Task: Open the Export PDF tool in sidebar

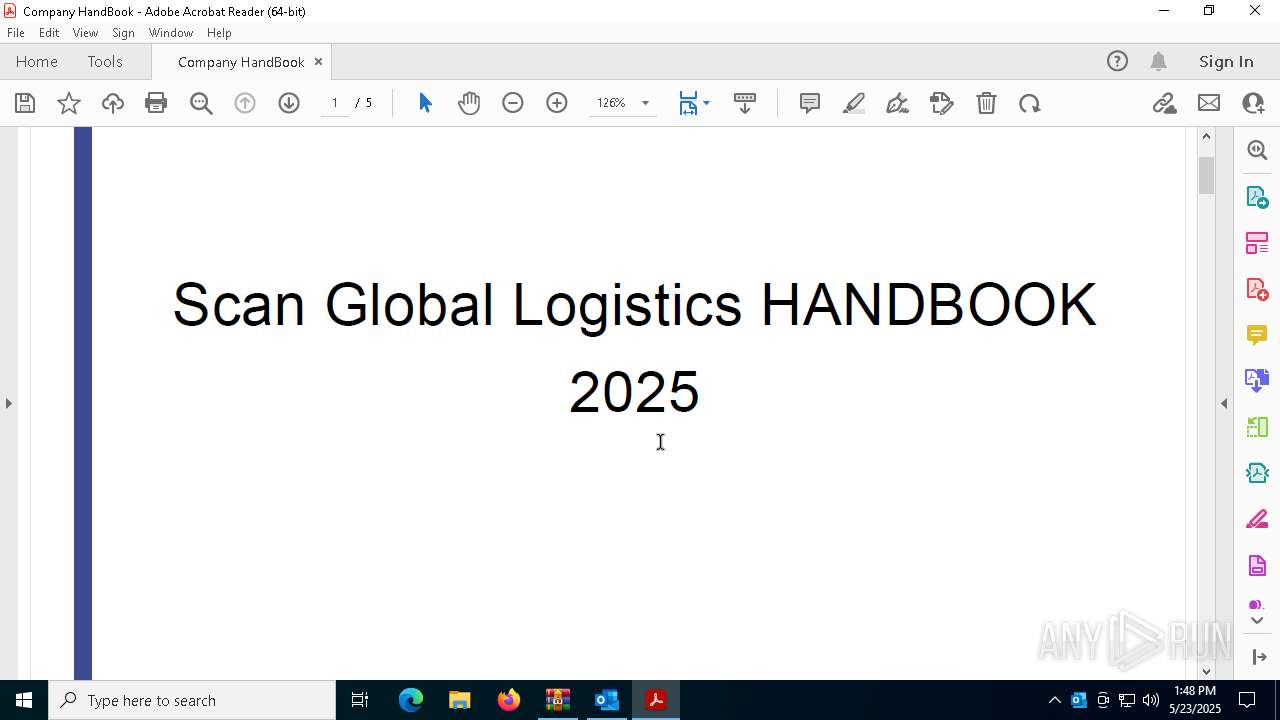Action: 1257,196
